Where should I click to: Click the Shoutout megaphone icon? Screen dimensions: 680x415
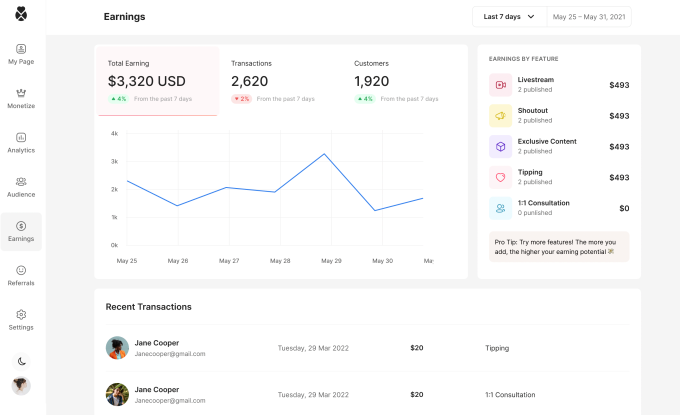[x=500, y=116]
